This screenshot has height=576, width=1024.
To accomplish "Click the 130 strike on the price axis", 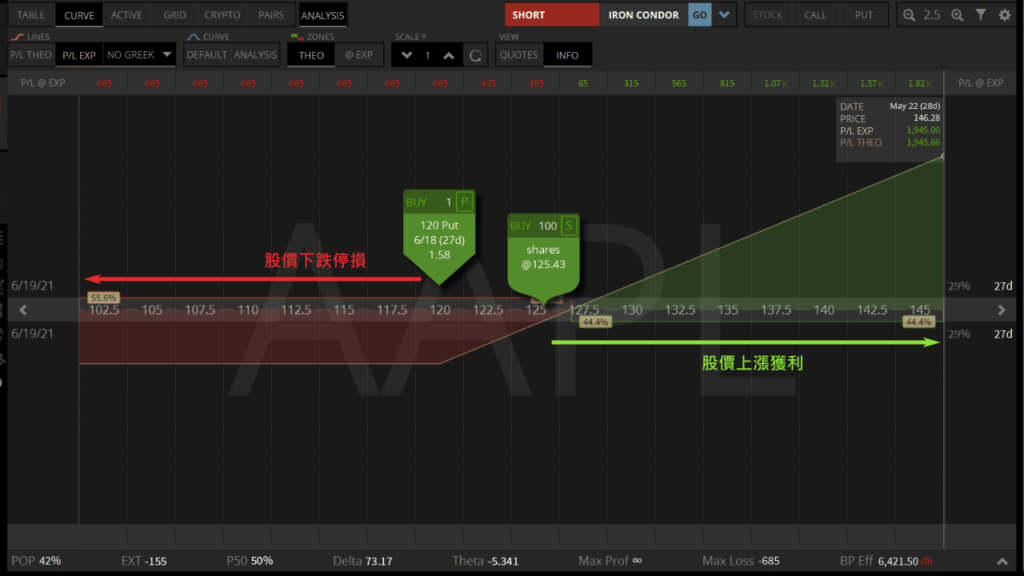I will [632, 310].
